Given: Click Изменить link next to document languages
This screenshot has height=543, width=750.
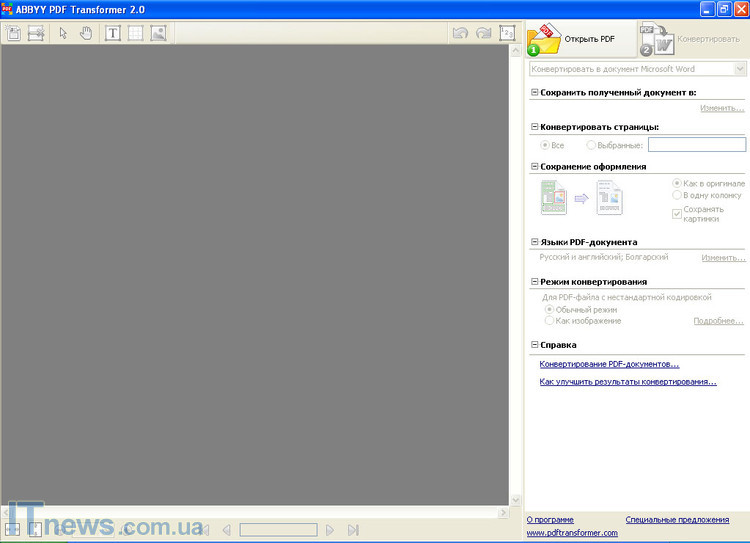Looking at the screenshot, I should [x=723, y=257].
